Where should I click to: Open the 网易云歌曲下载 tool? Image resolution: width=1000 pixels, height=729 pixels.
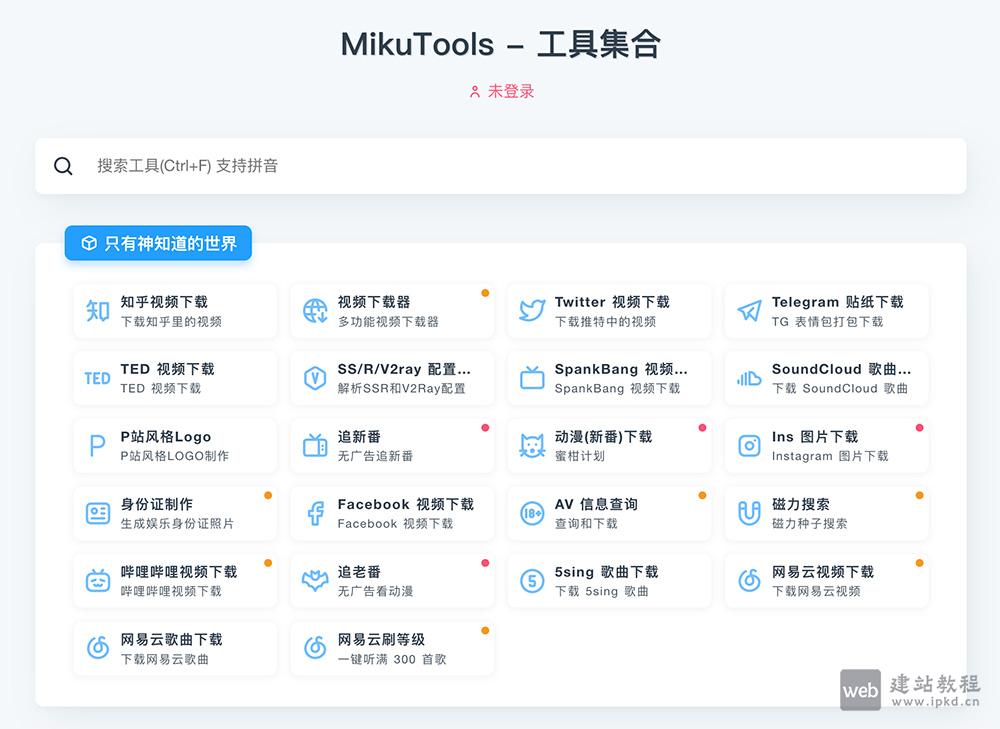(174, 648)
